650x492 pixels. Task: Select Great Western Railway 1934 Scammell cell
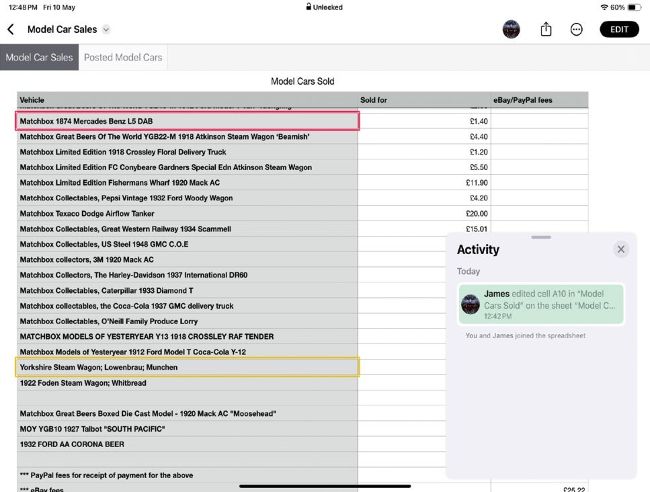pyautogui.click(x=187, y=228)
